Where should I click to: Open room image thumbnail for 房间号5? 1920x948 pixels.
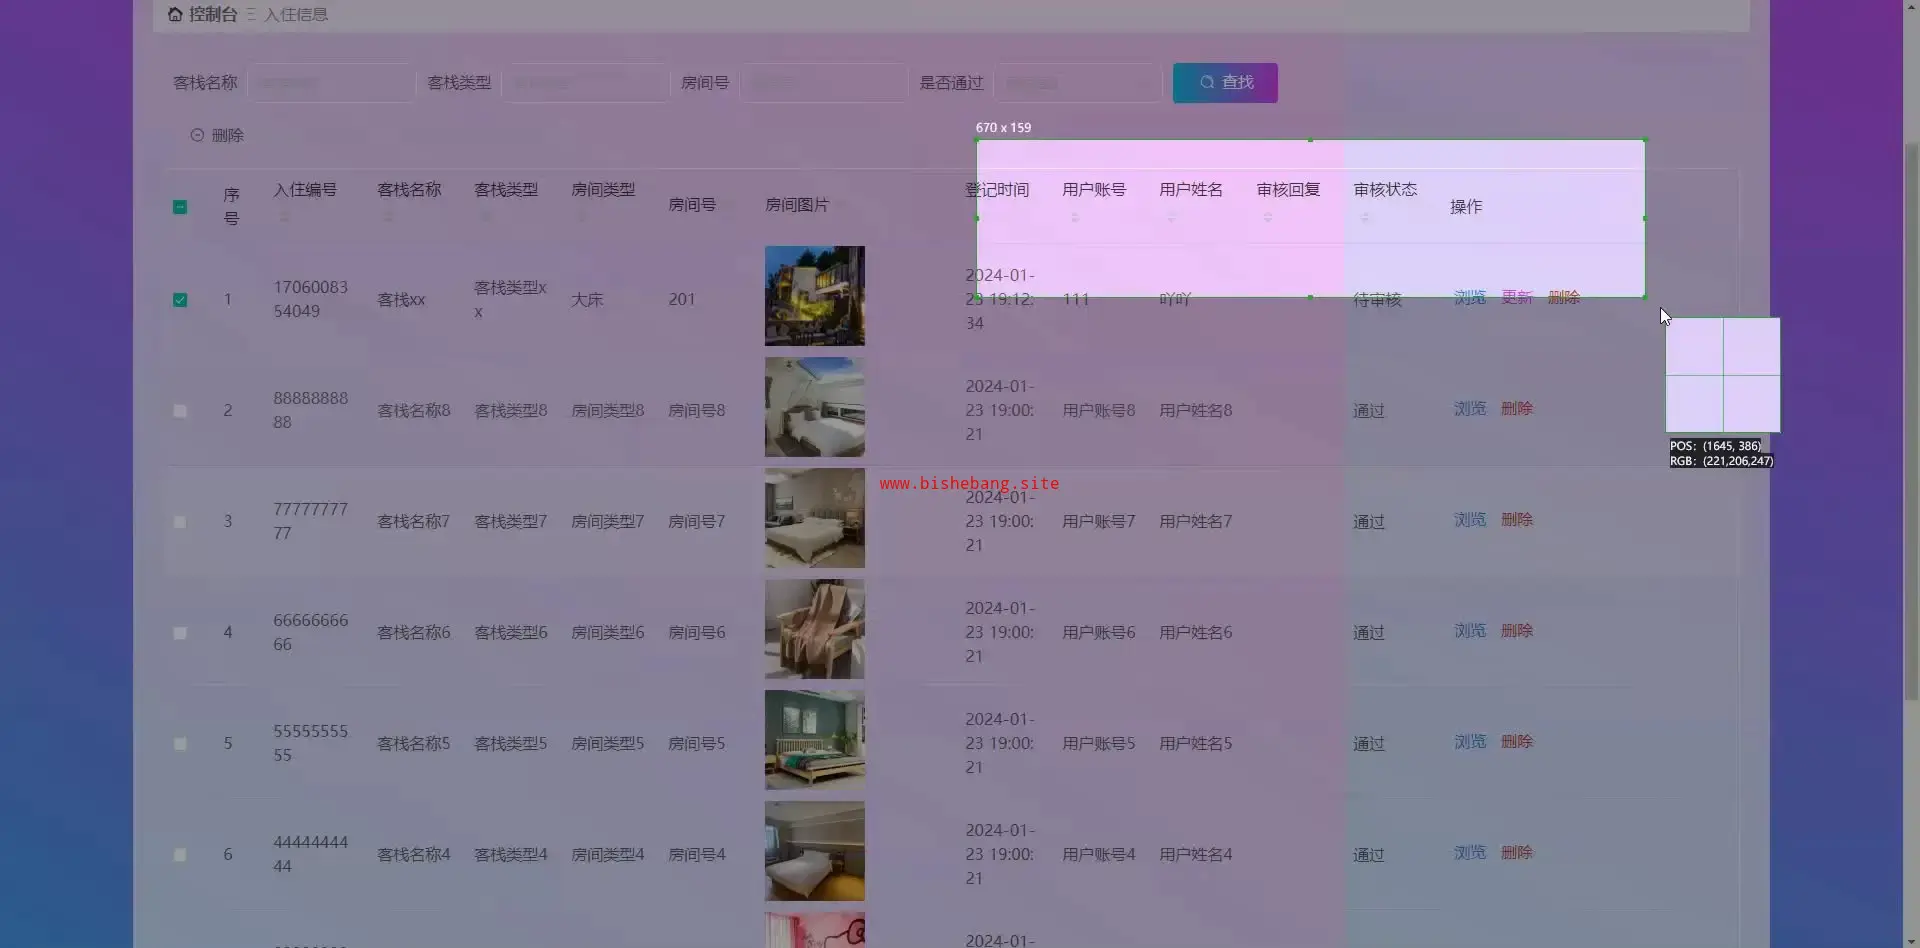814,740
